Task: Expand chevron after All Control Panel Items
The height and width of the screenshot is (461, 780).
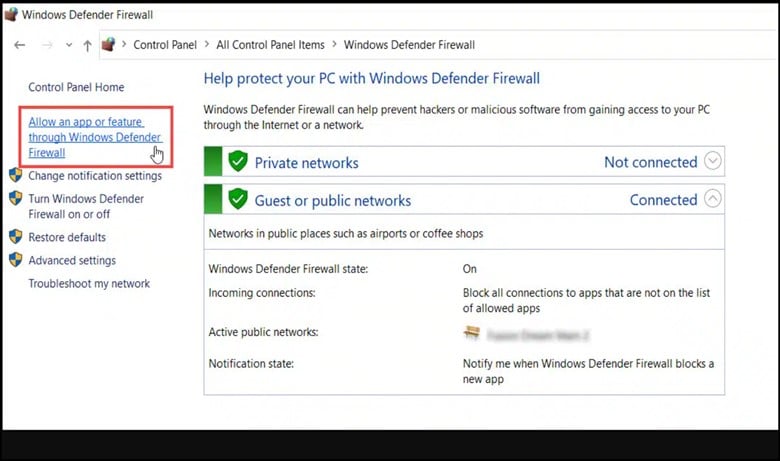Action: tap(334, 44)
